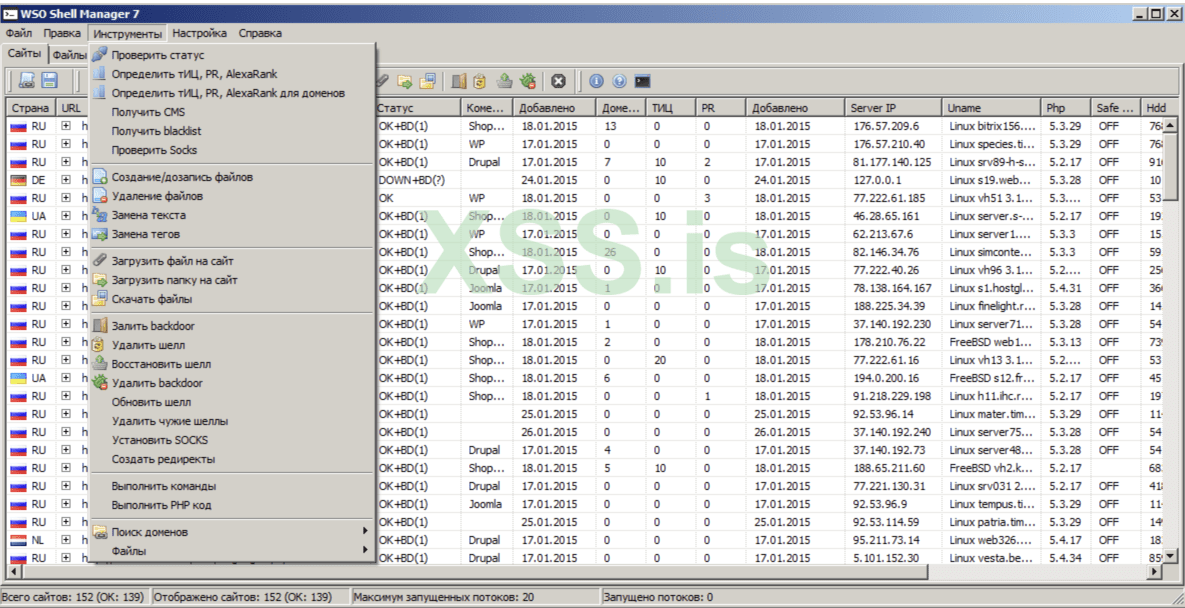1185x608 pixels.
Task: Click the floppy disk save icon in toolbar
Action: [x=49, y=81]
